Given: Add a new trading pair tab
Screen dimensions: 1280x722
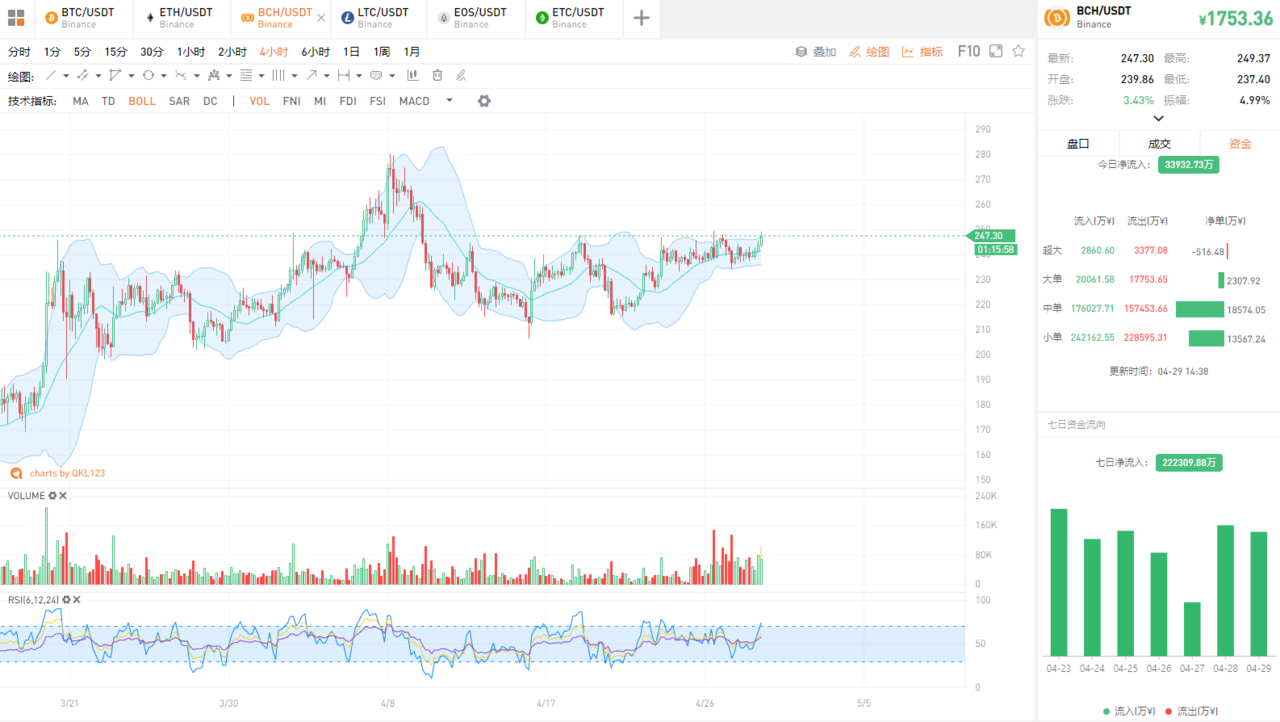Looking at the screenshot, I should coord(641,18).
